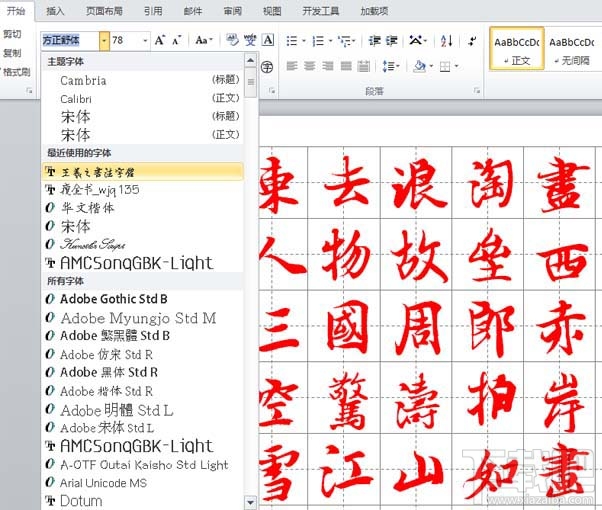Open the 审阅 (Review) tab
Screen dimensions: 602x510
pyautogui.click(x=233, y=11)
